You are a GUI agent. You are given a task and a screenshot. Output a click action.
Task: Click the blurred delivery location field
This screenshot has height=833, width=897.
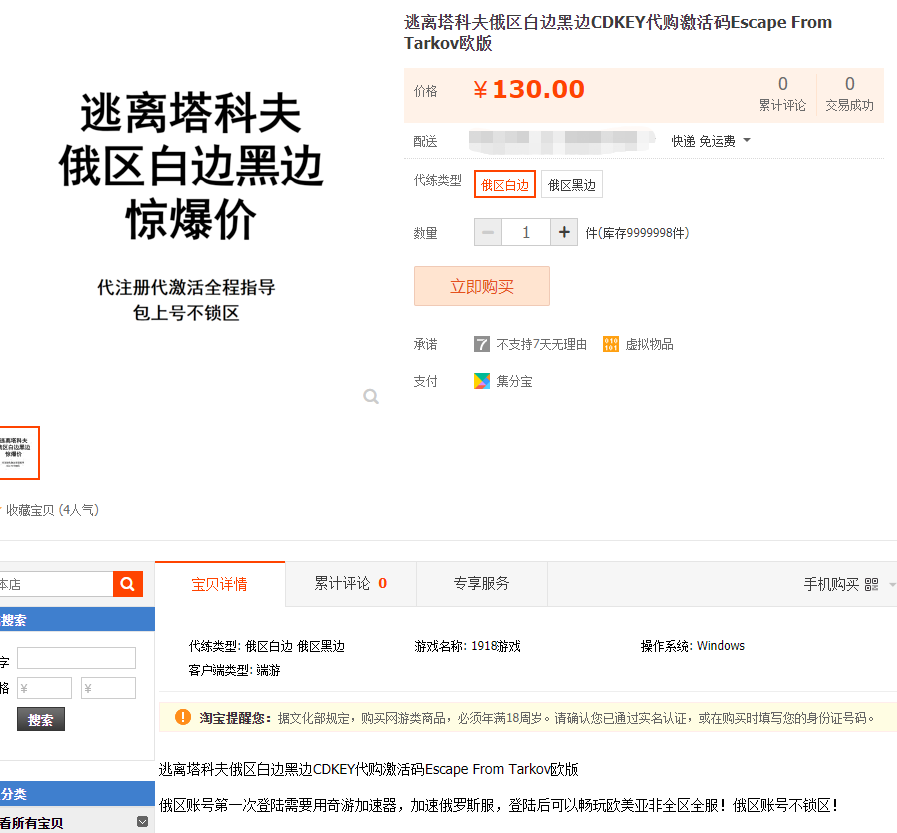562,141
